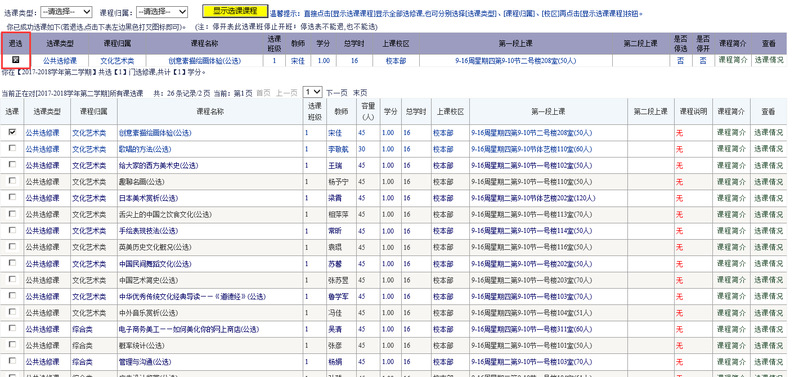Click 课程简介 in 歌唱的方法 row
797x377 pixels.
point(731,149)
